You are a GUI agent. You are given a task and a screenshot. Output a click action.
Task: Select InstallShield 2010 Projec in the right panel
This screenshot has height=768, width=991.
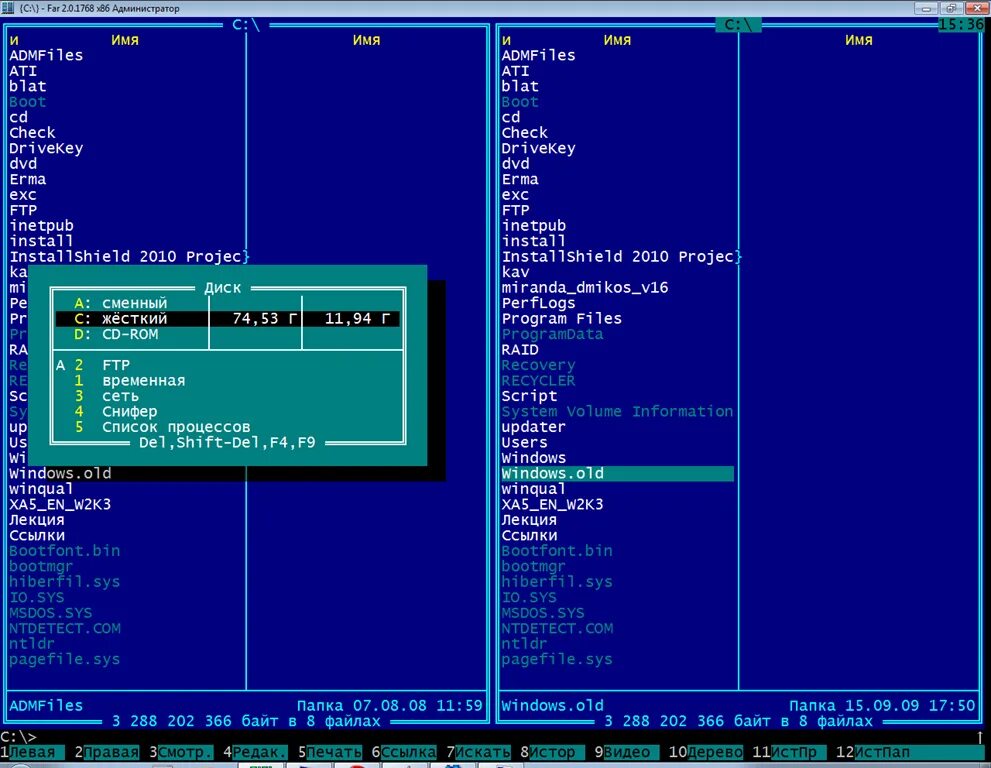pyautogui.click(x=617, y=257)
